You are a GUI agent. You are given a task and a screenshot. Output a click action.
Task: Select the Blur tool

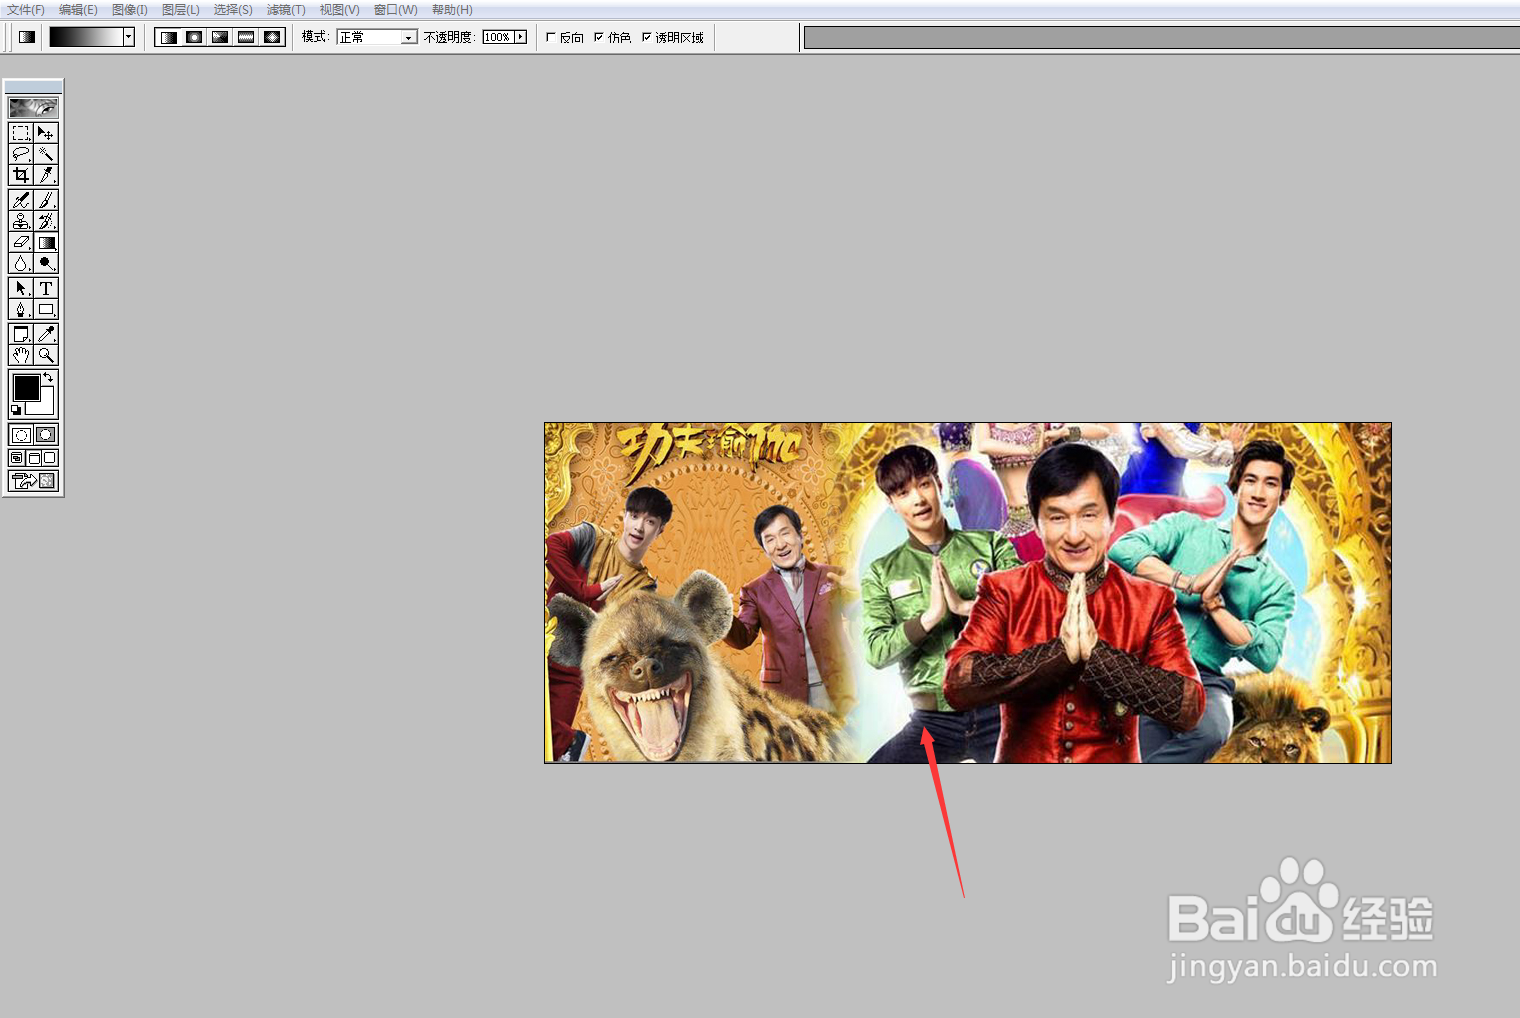coord(20,263)
